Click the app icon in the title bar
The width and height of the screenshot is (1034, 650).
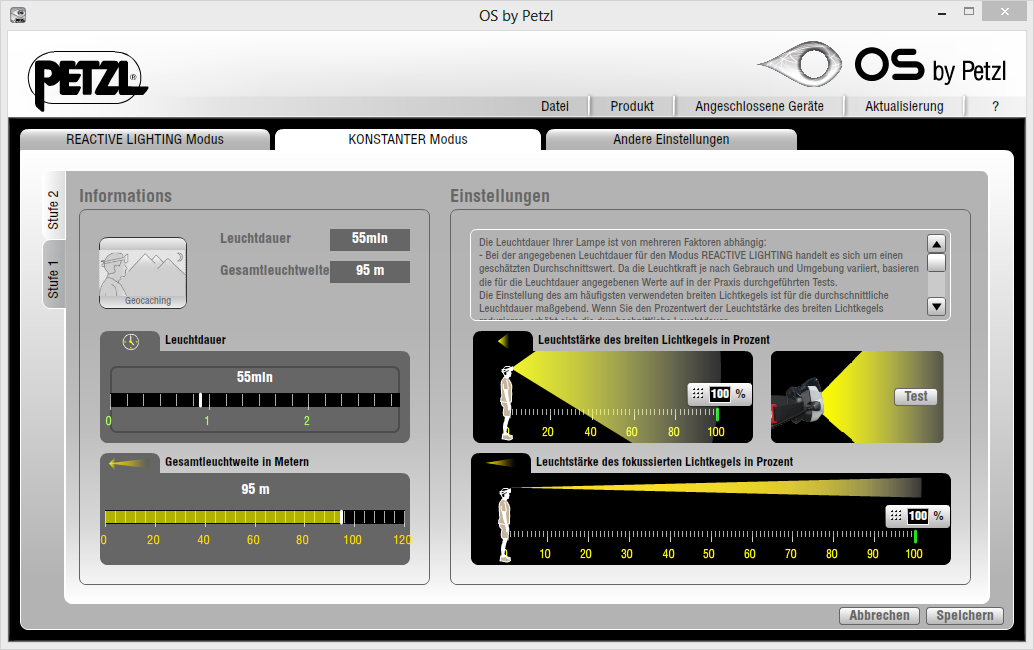(18, 15)
